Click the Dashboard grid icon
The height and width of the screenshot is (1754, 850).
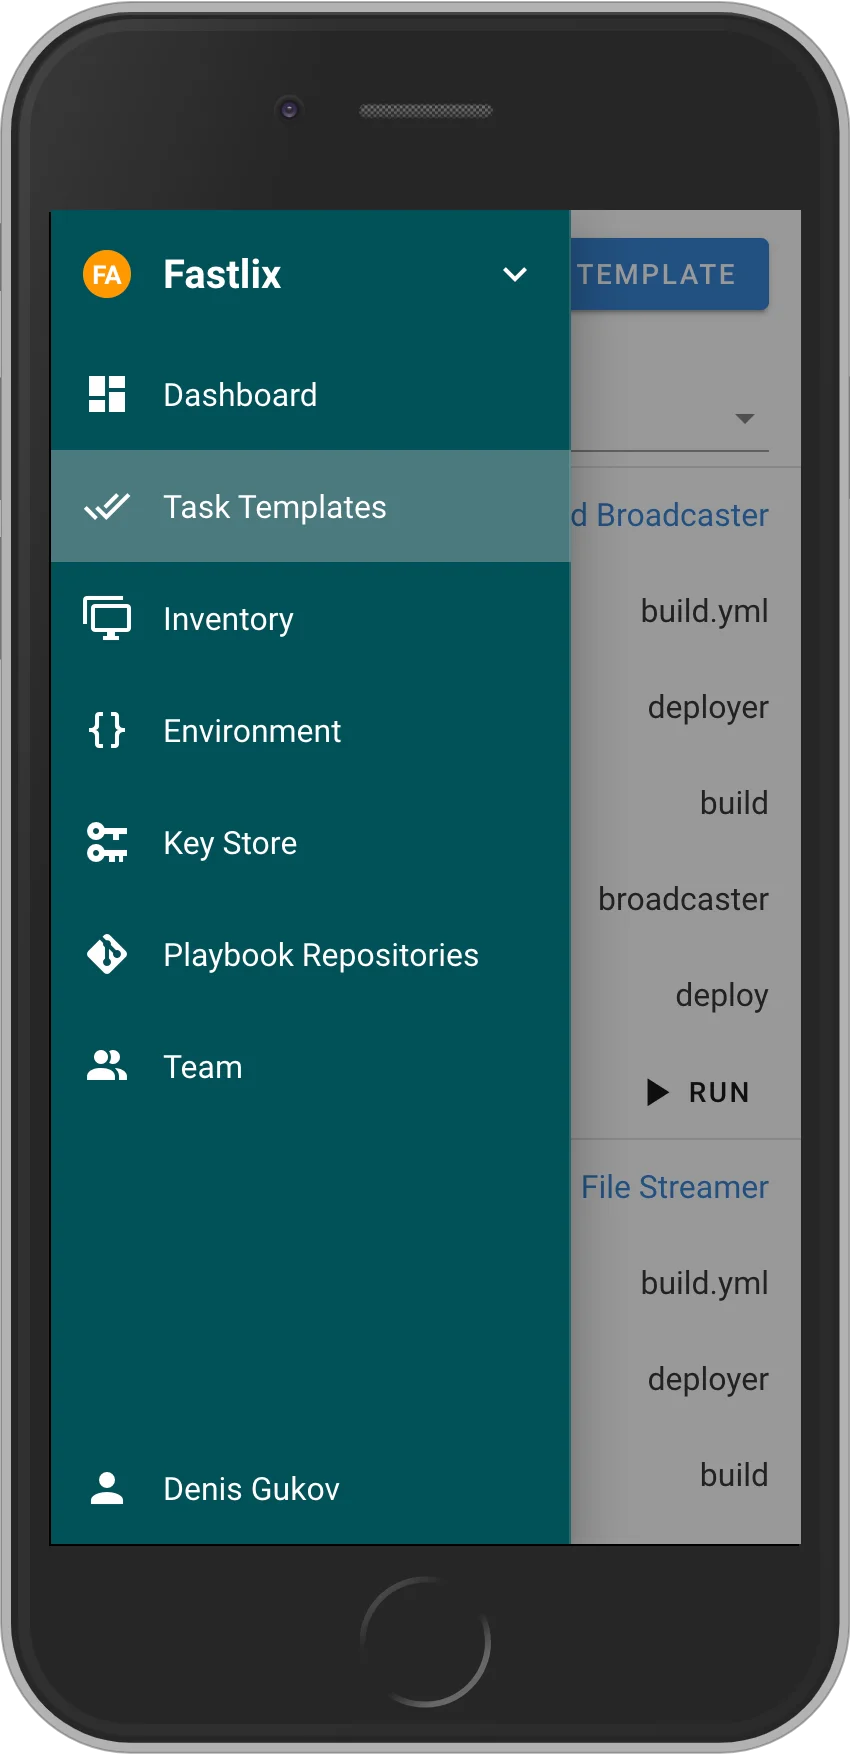point(107,394)
